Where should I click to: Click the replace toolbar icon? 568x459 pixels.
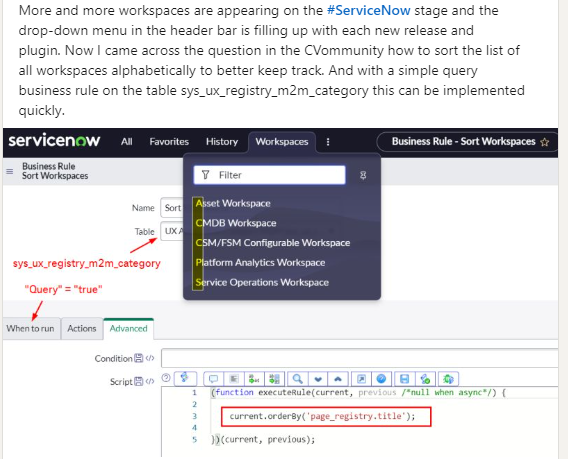pos(254,379)
